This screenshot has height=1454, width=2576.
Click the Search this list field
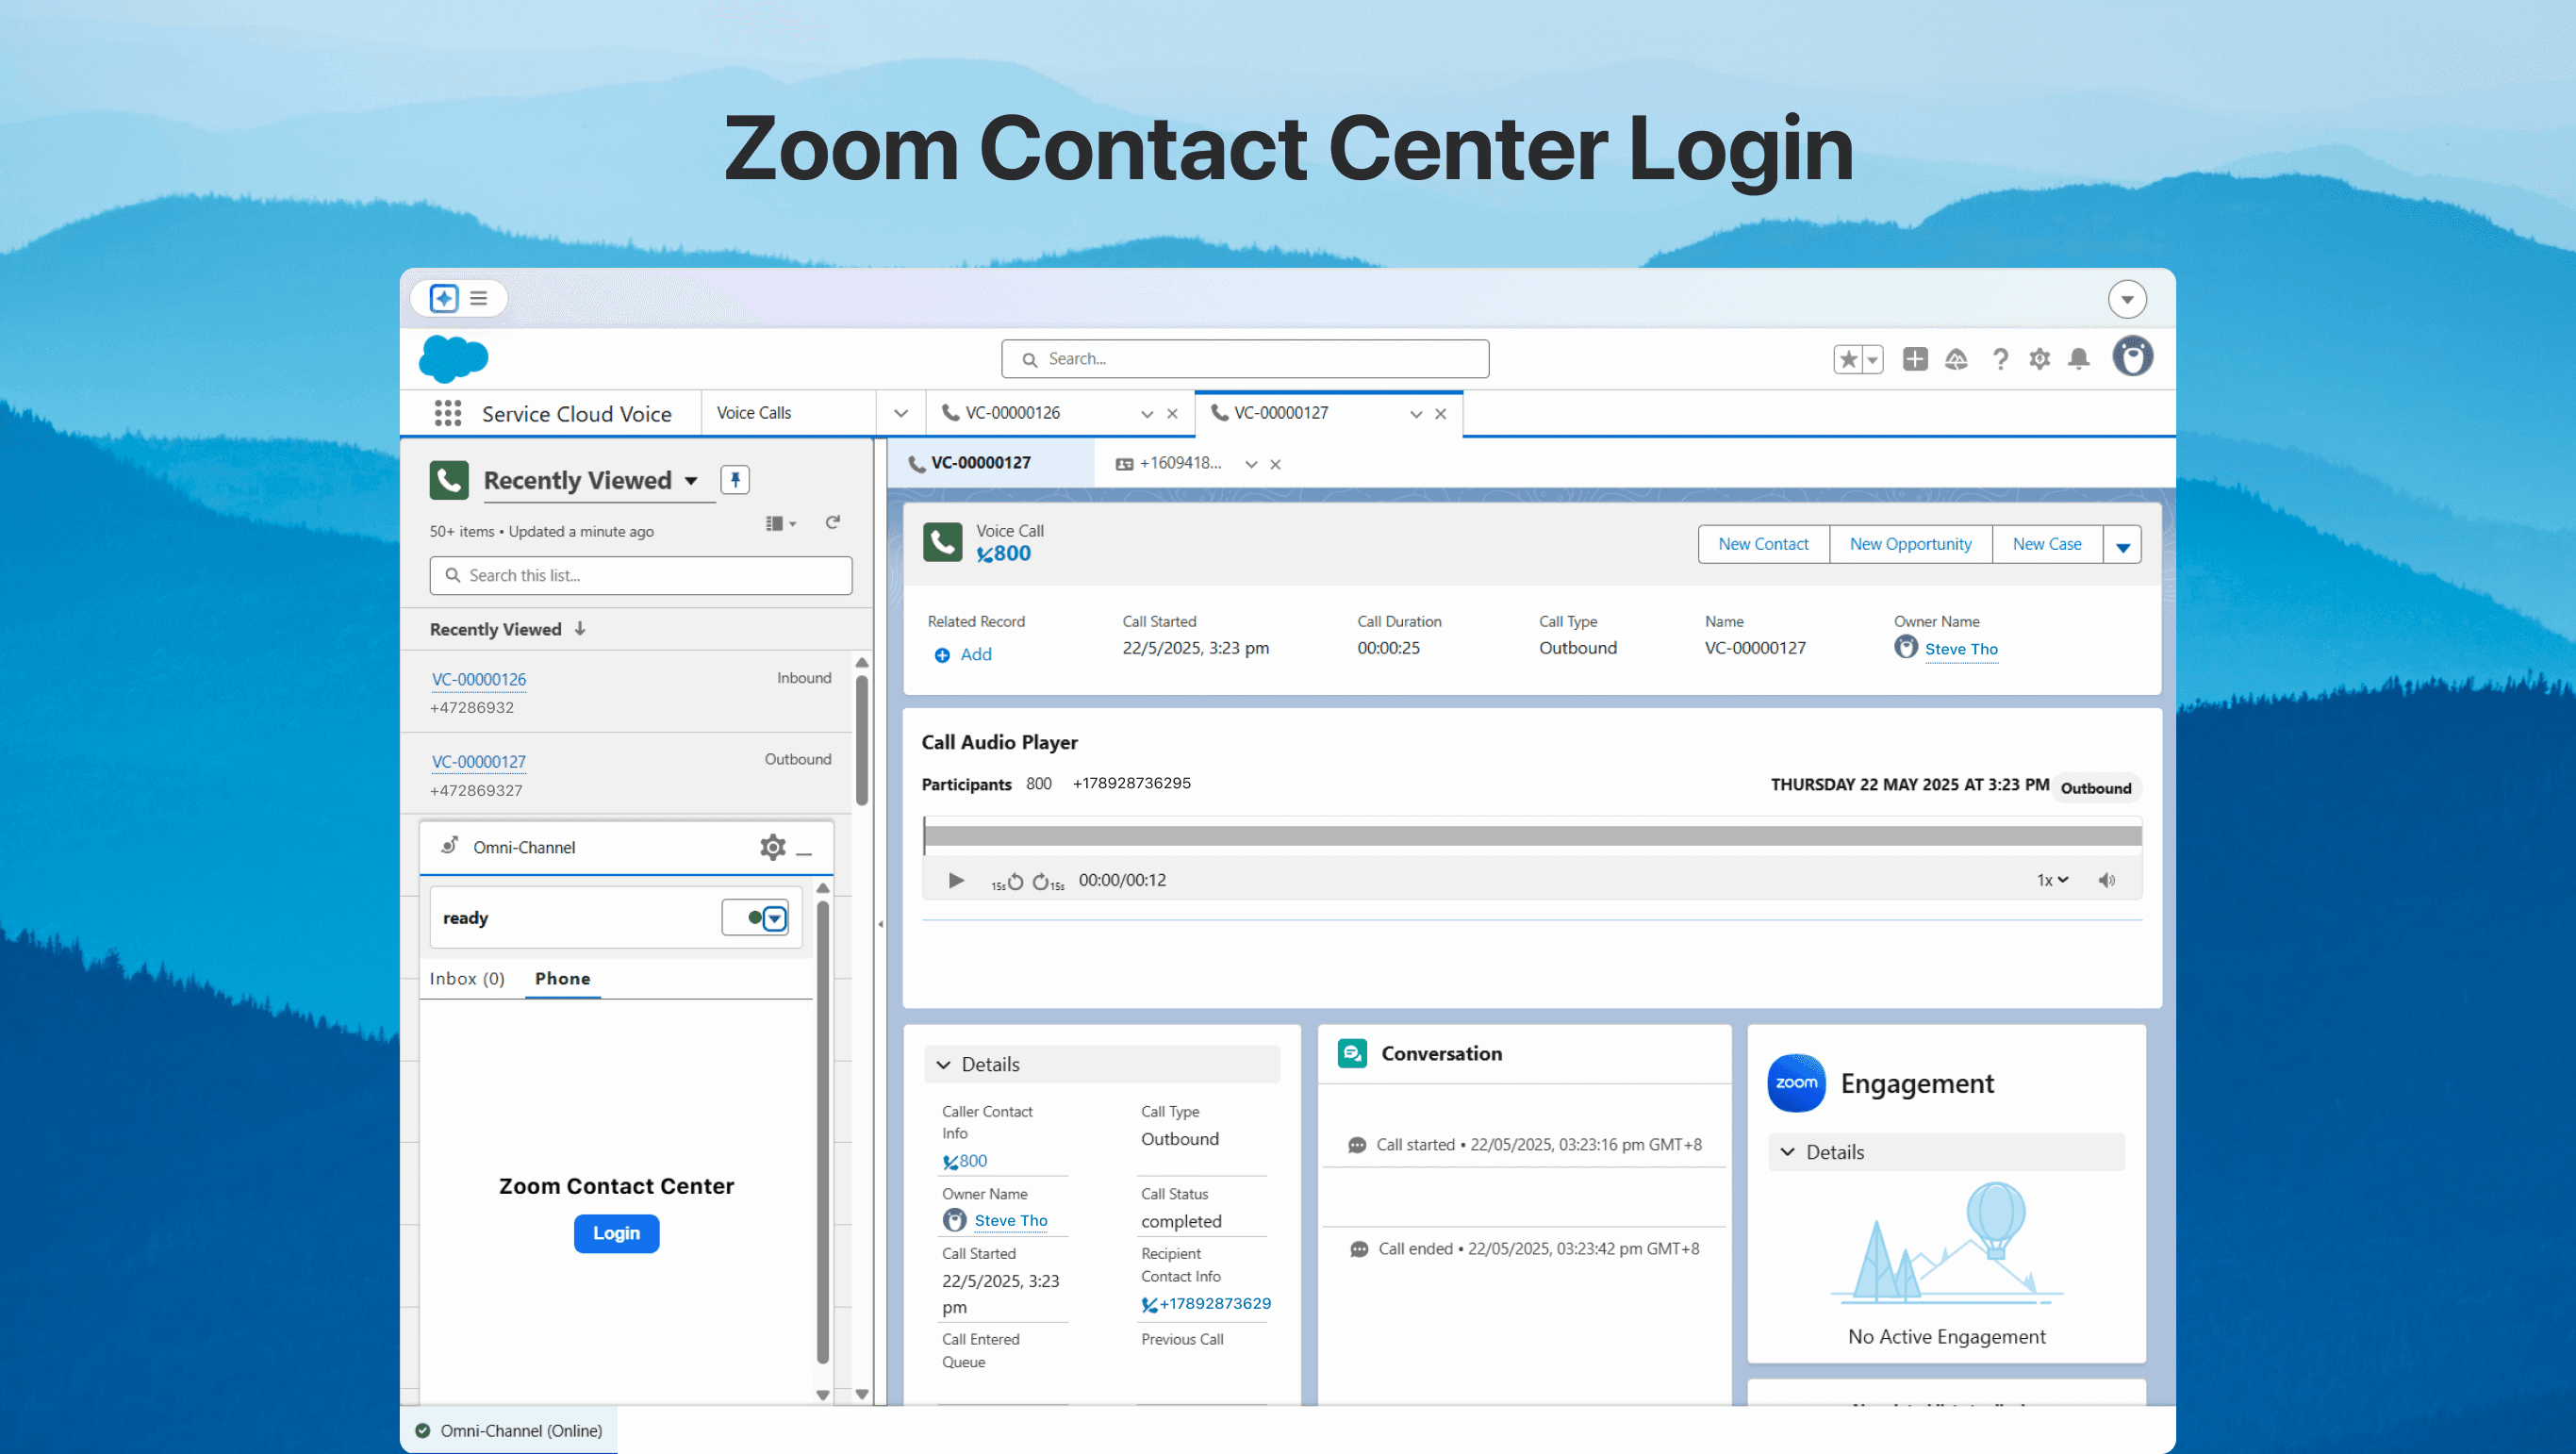pos(641,575)
